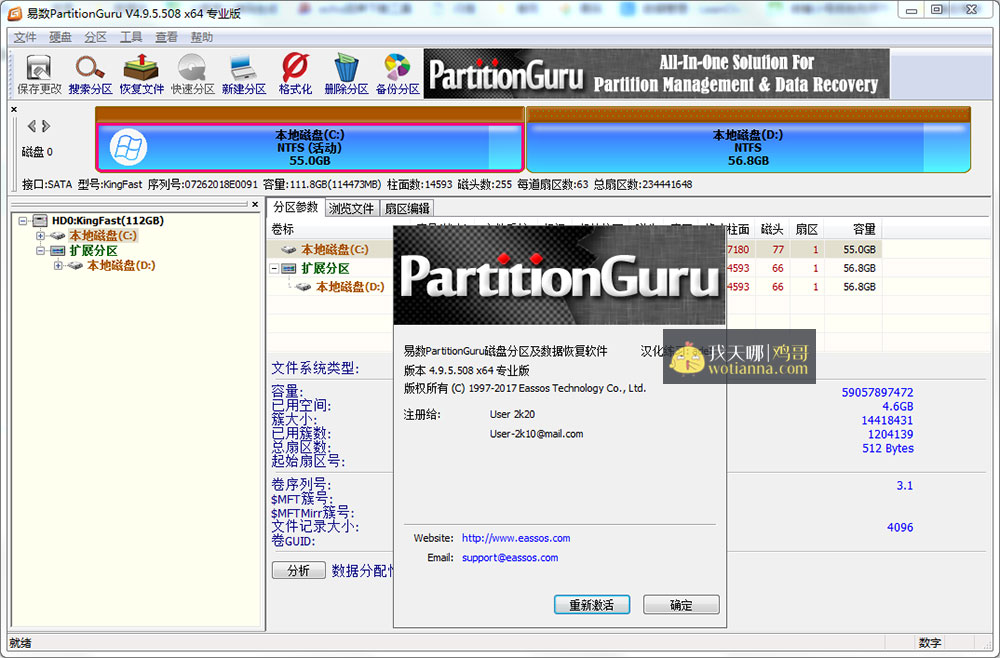Screen dimensions: 1000x658
Task: Click the 卷标 column header
Action: pos(283,230)
